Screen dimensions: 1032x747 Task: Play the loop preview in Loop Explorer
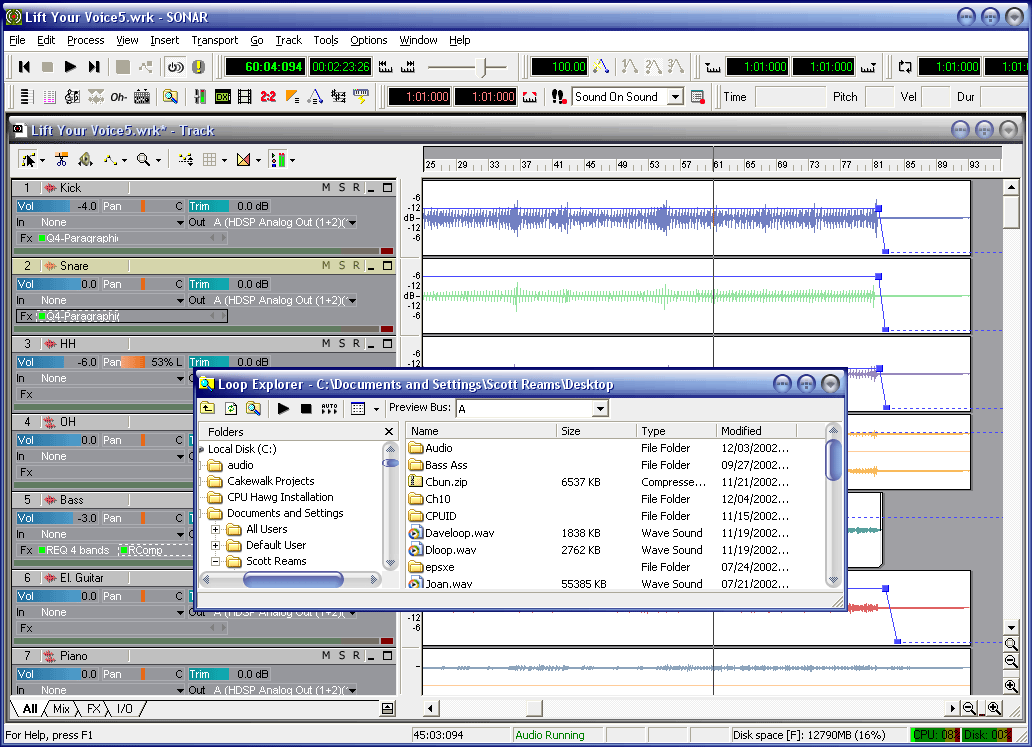[x=283, y=408]
